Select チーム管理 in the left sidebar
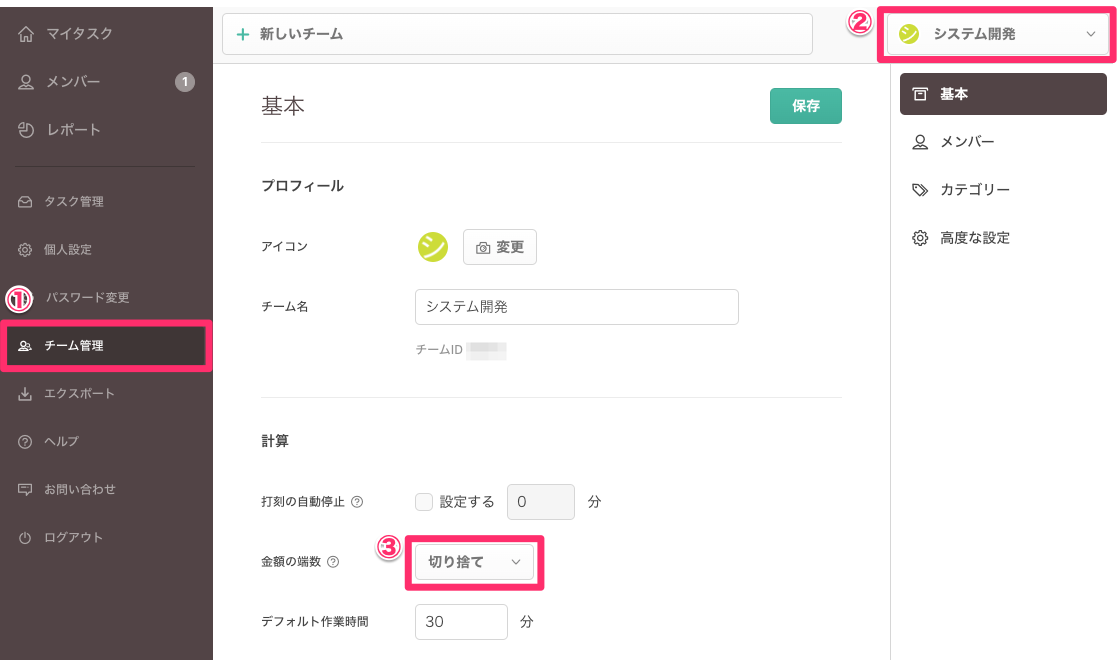The image size is (1117, 660). pos(106,346)
